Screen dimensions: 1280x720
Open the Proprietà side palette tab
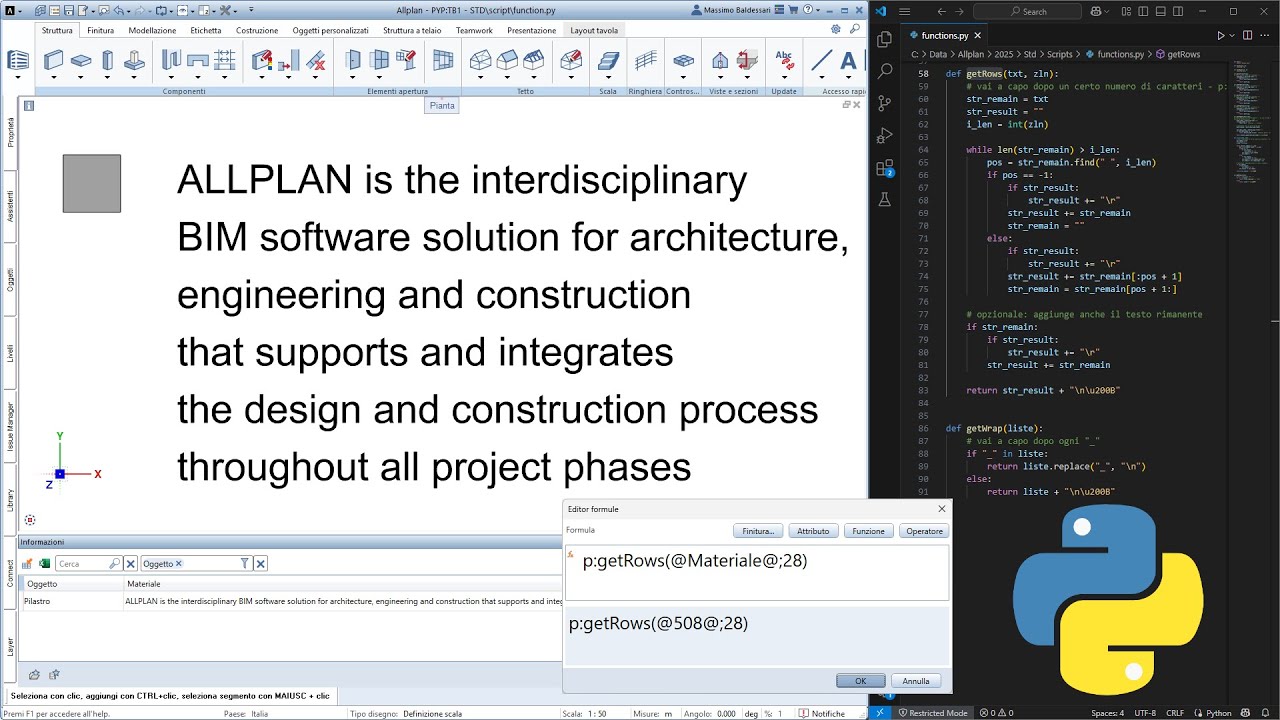pyautogui.click(x=10, y=131)
